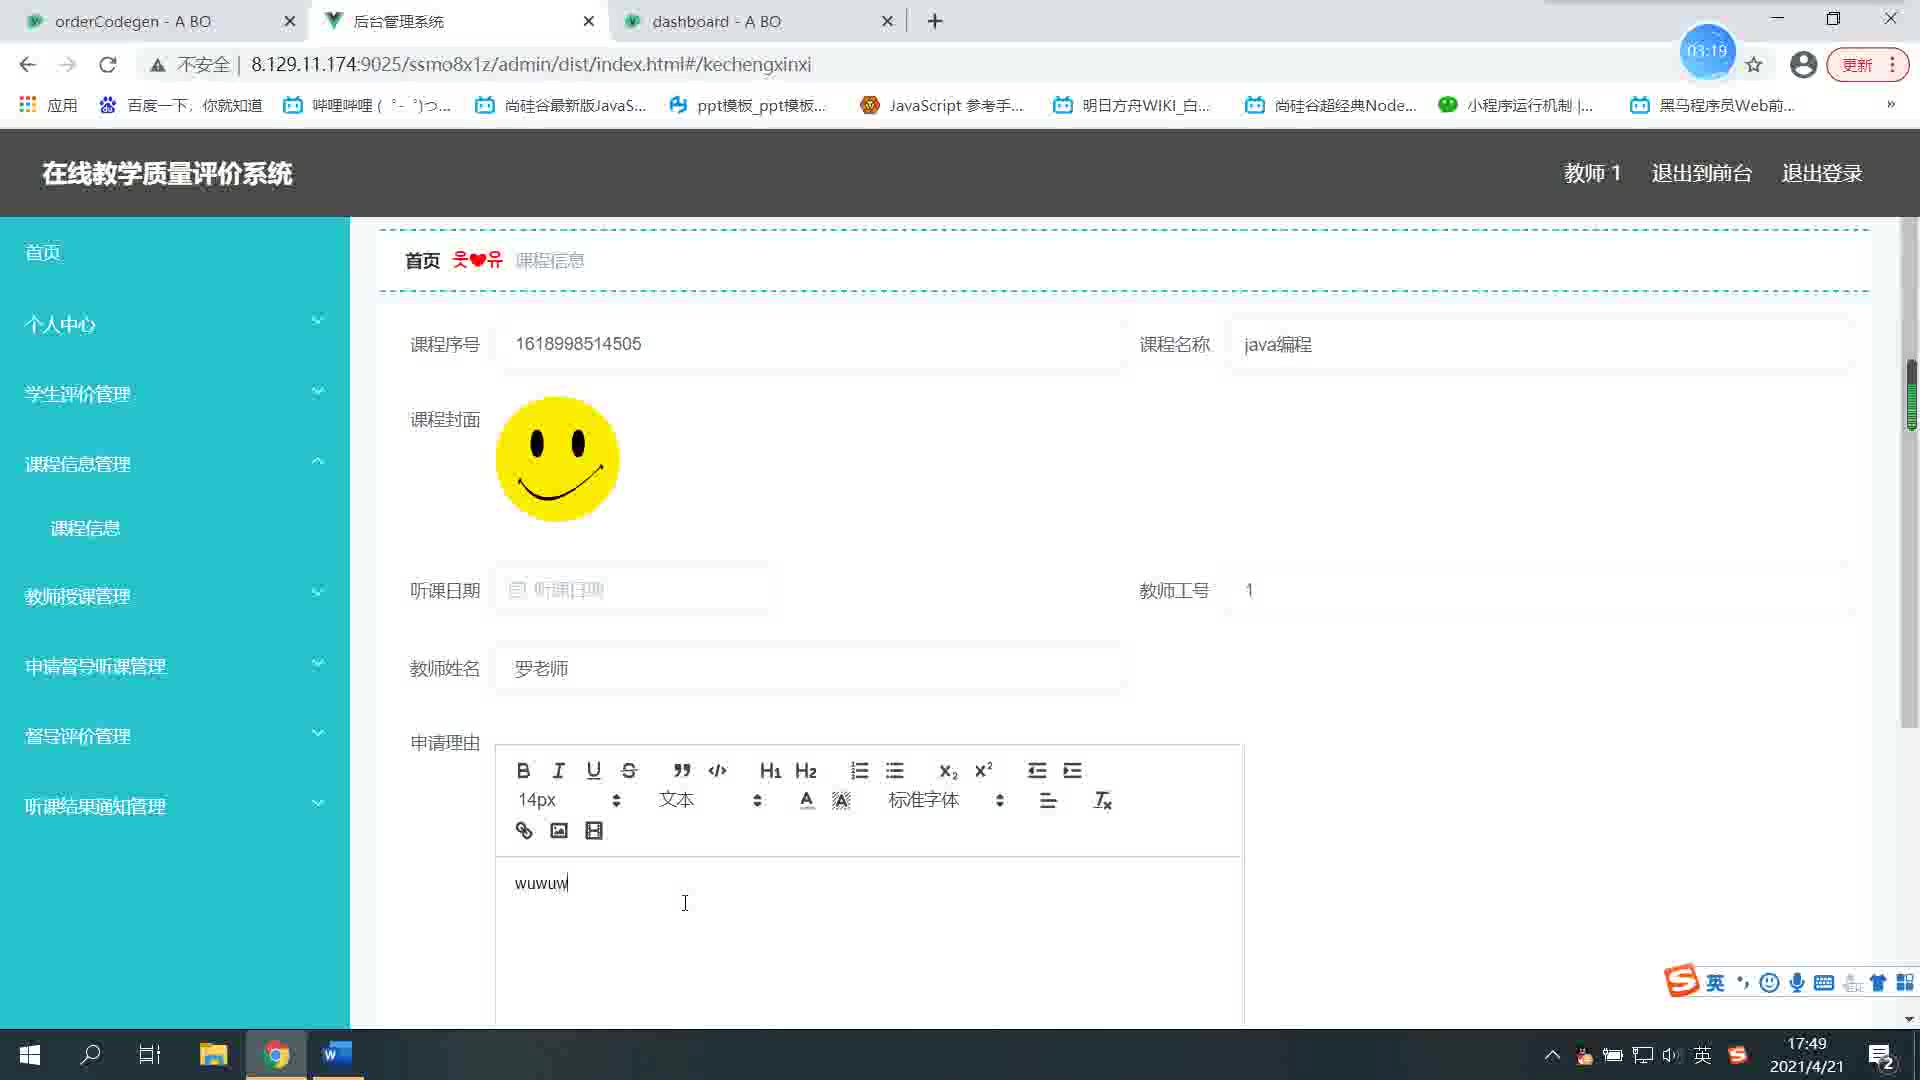Image resolution: width=1920 pixels, height=1080 pixels.
Task: Toggle strikethrough formatting button
Action: point(629,770)
